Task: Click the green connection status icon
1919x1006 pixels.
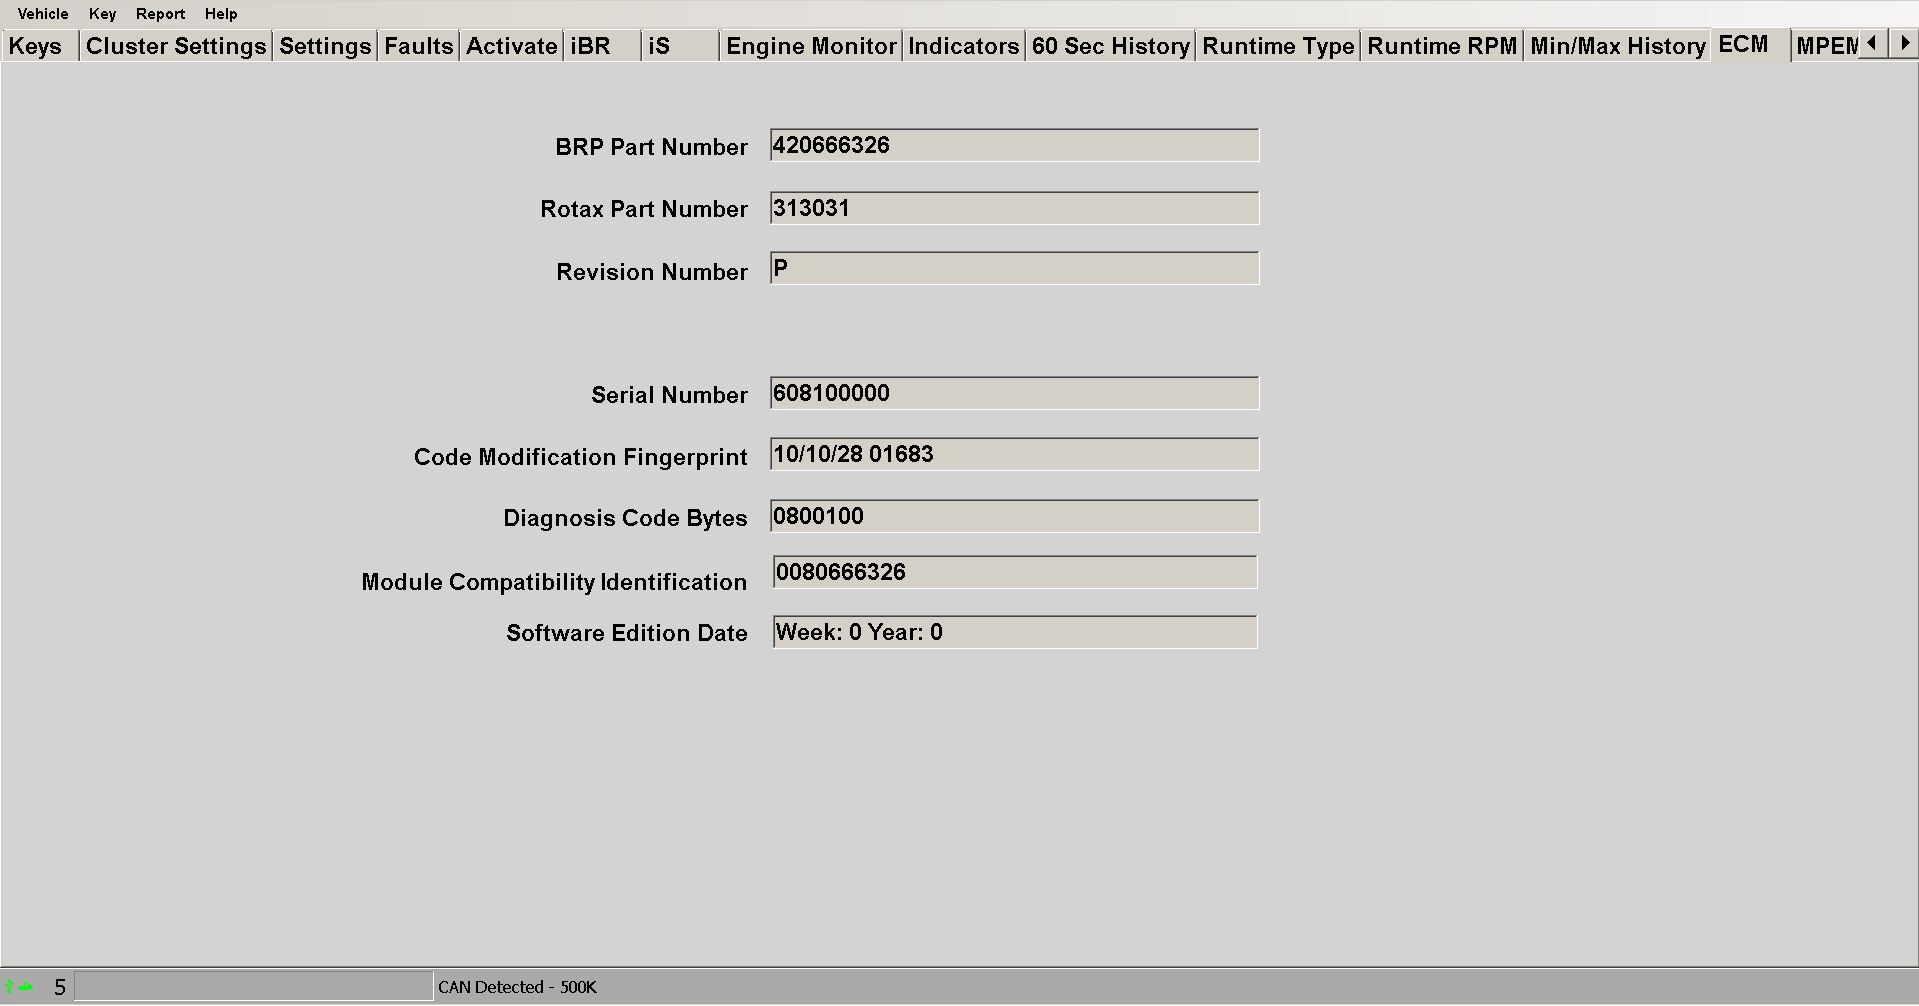Action: [19, 987]
